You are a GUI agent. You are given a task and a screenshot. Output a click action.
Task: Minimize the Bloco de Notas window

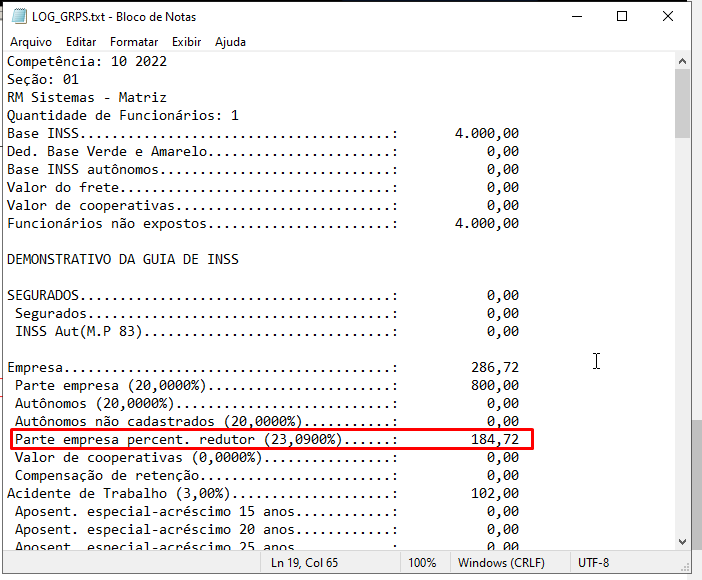(577, 17)
